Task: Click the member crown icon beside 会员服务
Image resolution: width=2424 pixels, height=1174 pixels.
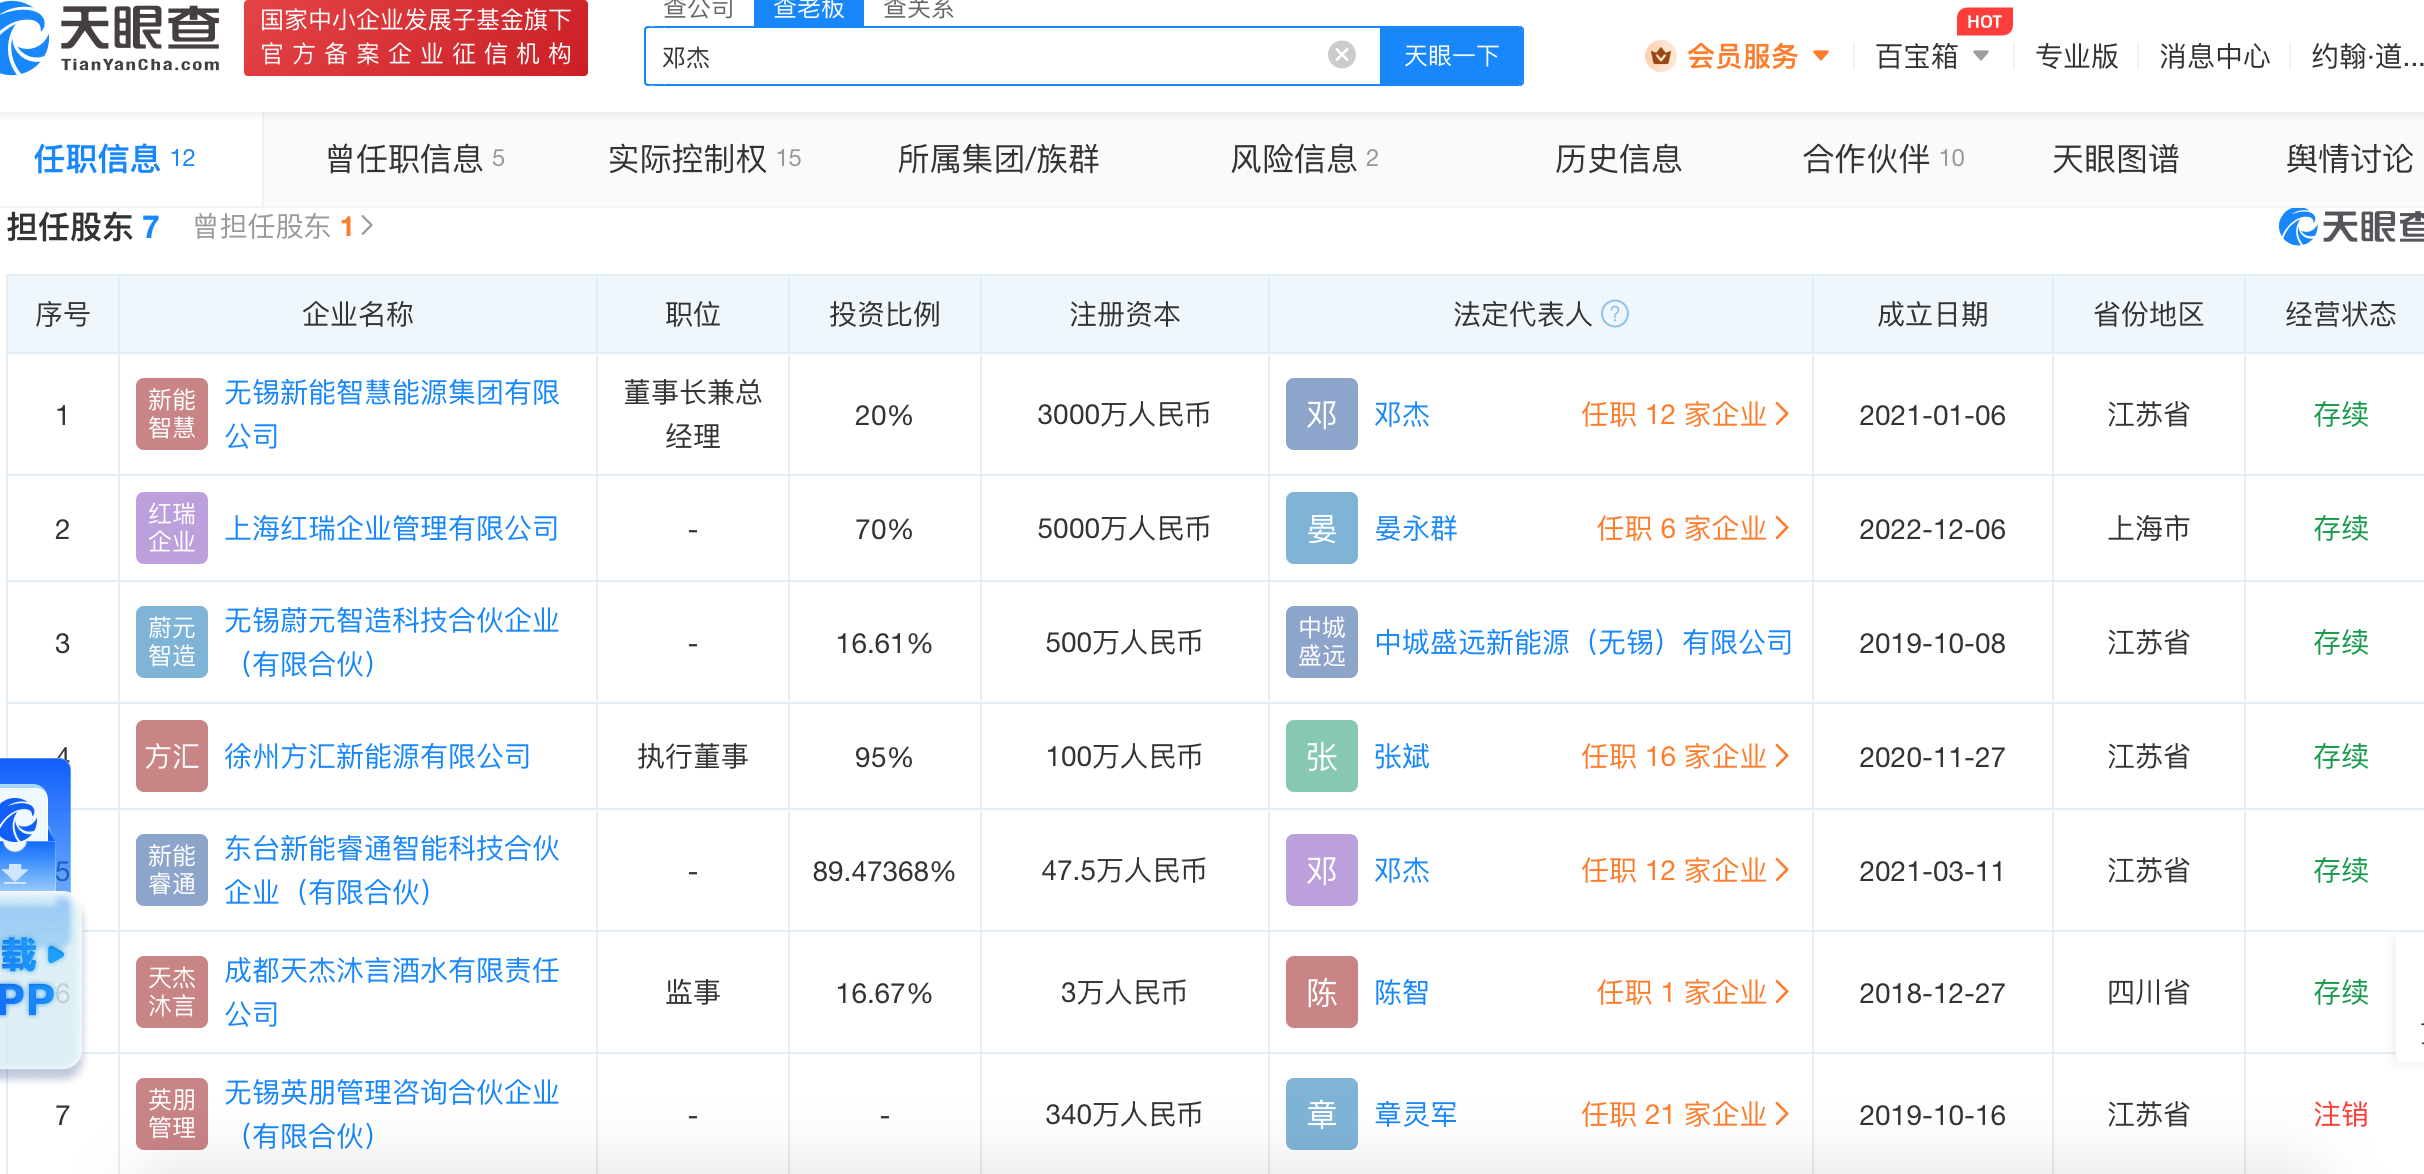Action: (1660, 56)
